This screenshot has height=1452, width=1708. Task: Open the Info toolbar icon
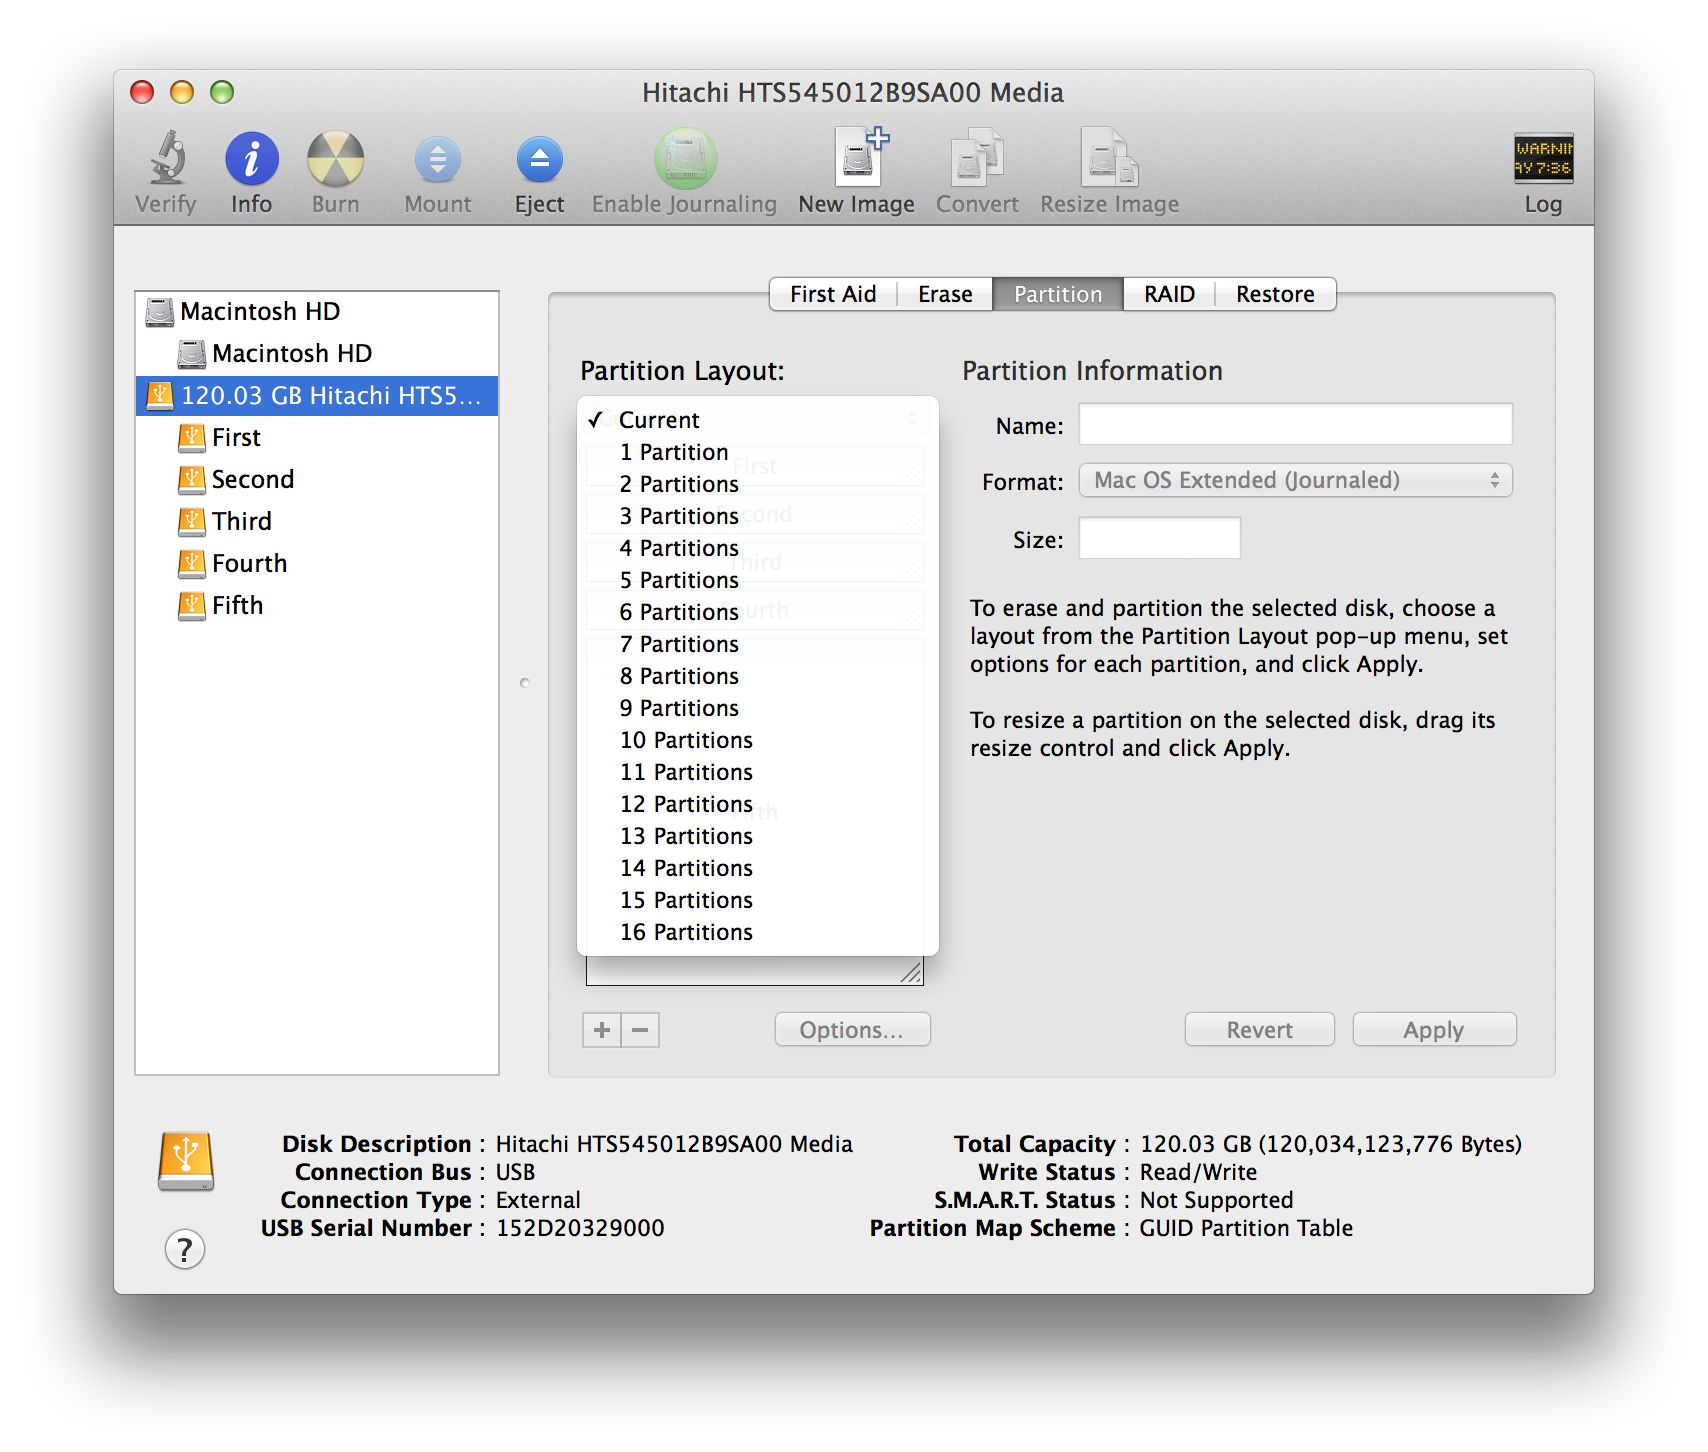tap(251, 159)
